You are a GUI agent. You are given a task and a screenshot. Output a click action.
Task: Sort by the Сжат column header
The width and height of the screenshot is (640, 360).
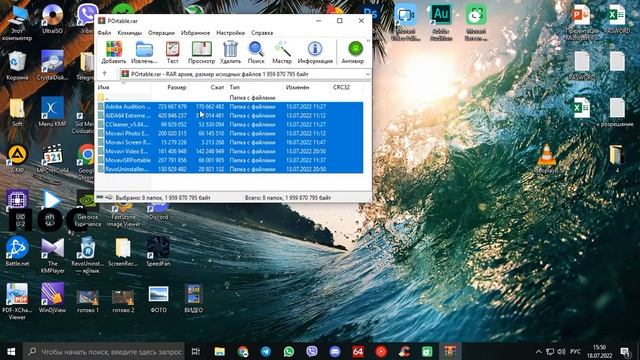207,87
